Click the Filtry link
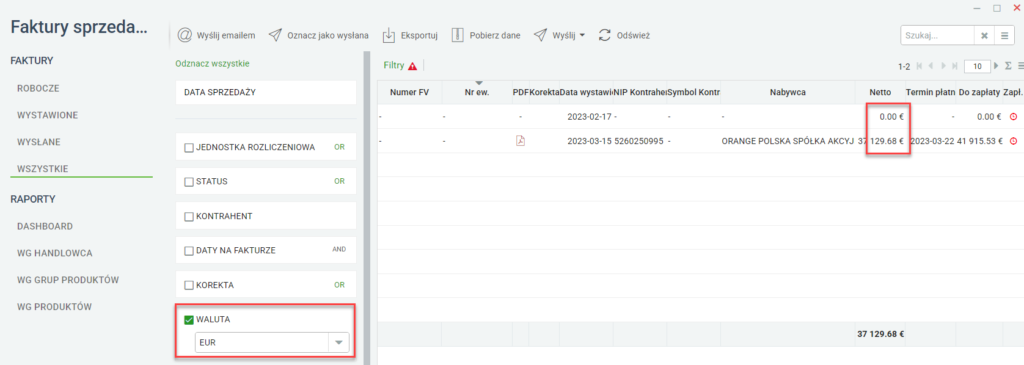This screenshot has height=365, width=1024. point(394,66)
